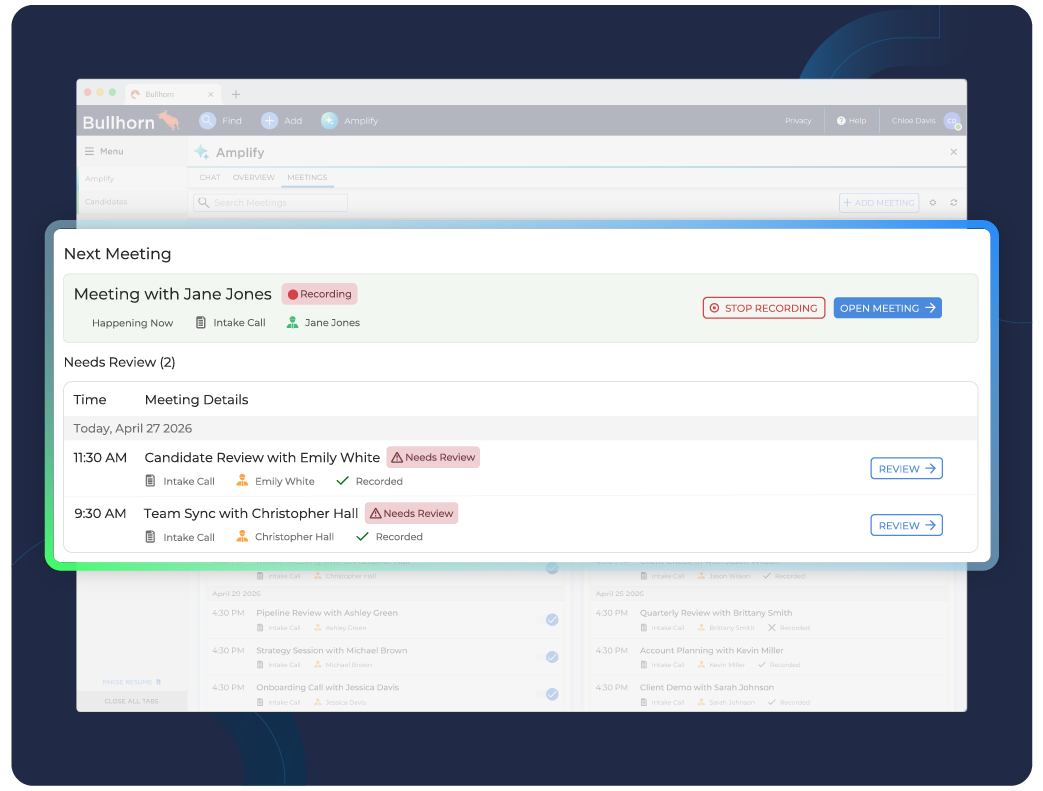Switch to the CHAT tab
Image resolution: width=1043 pixels, height=791 pixels.
210,178
